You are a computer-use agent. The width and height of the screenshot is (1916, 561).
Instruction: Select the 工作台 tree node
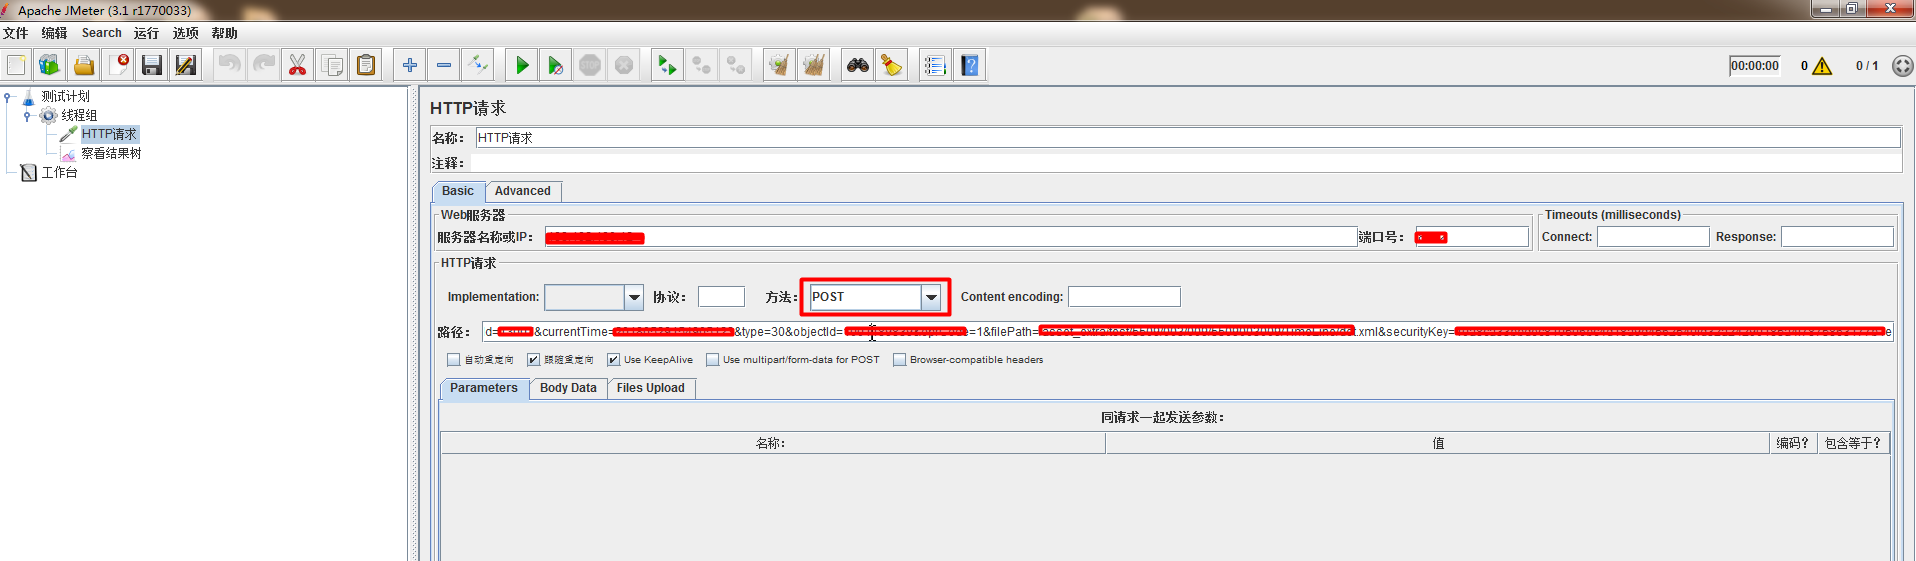[59, 172]
